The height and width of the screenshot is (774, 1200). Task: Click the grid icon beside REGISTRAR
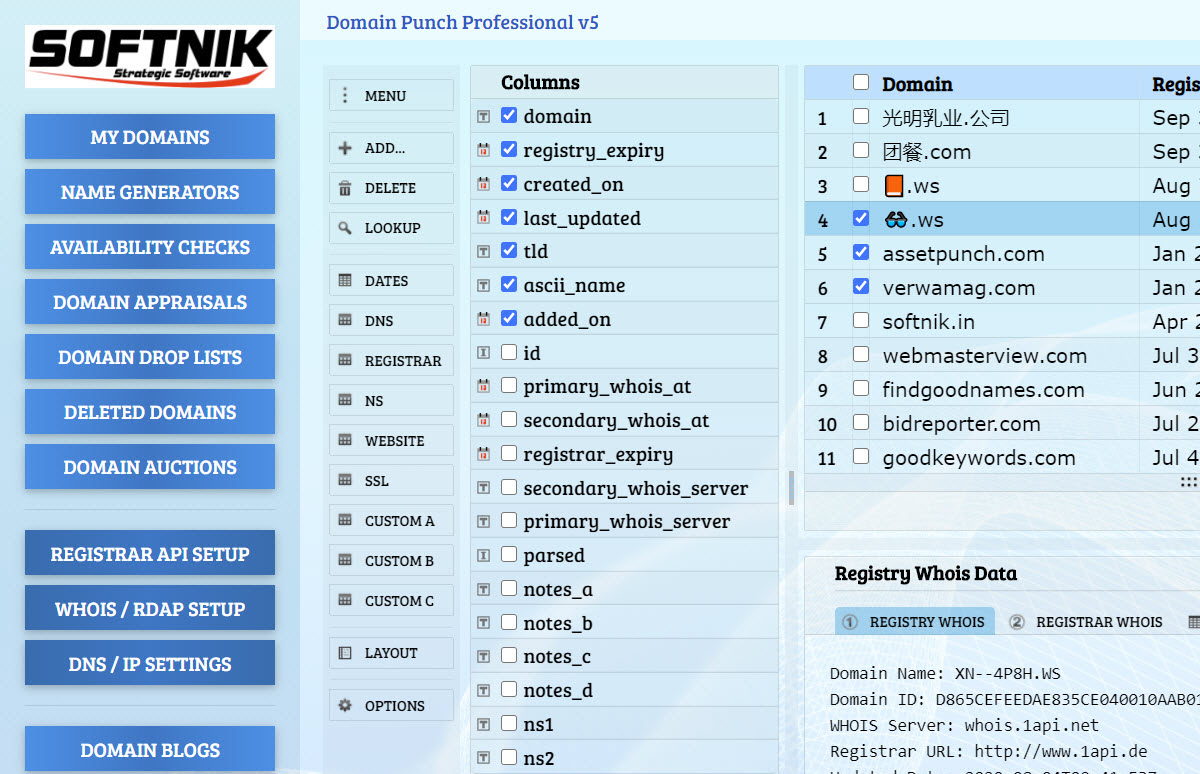(345, 361)
